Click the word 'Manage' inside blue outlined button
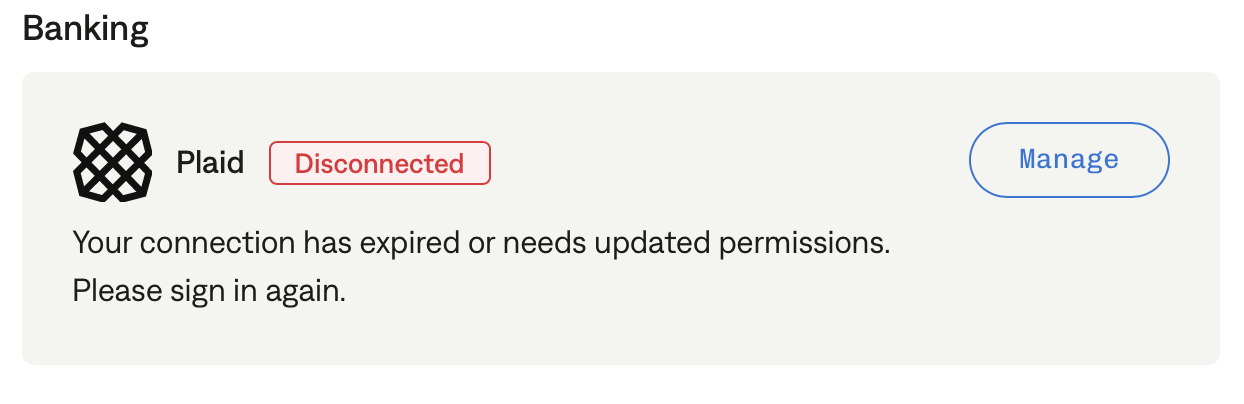Screen dimensions: 1244x404 1069,160
